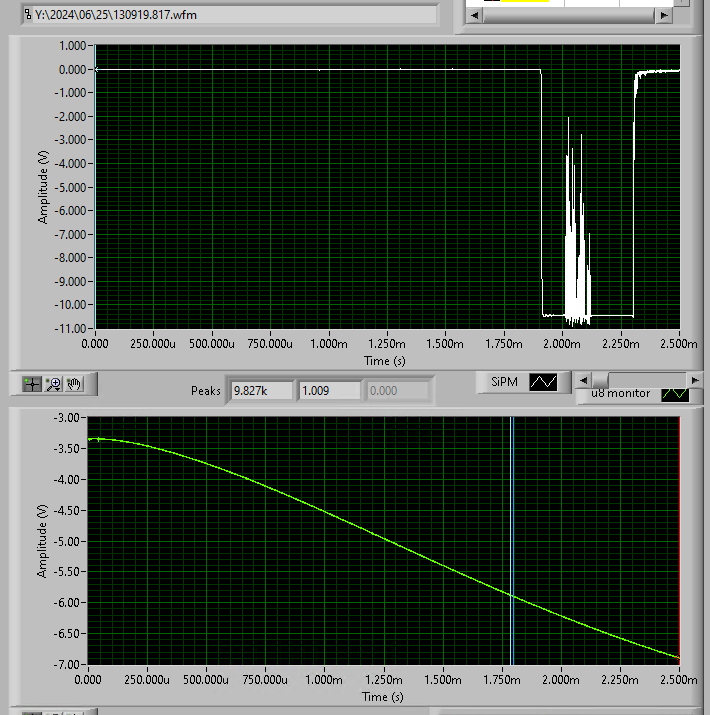Viewport: 710px width, 715px height.
Task: Click the Peaks field showing 9.827k
Action: (x=261, y=391)
